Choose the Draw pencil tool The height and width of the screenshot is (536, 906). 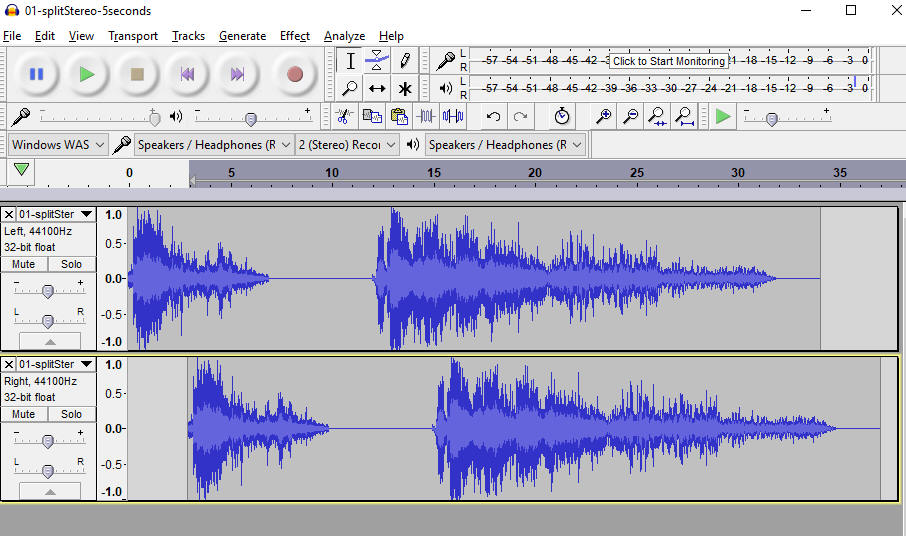[404, 60]
